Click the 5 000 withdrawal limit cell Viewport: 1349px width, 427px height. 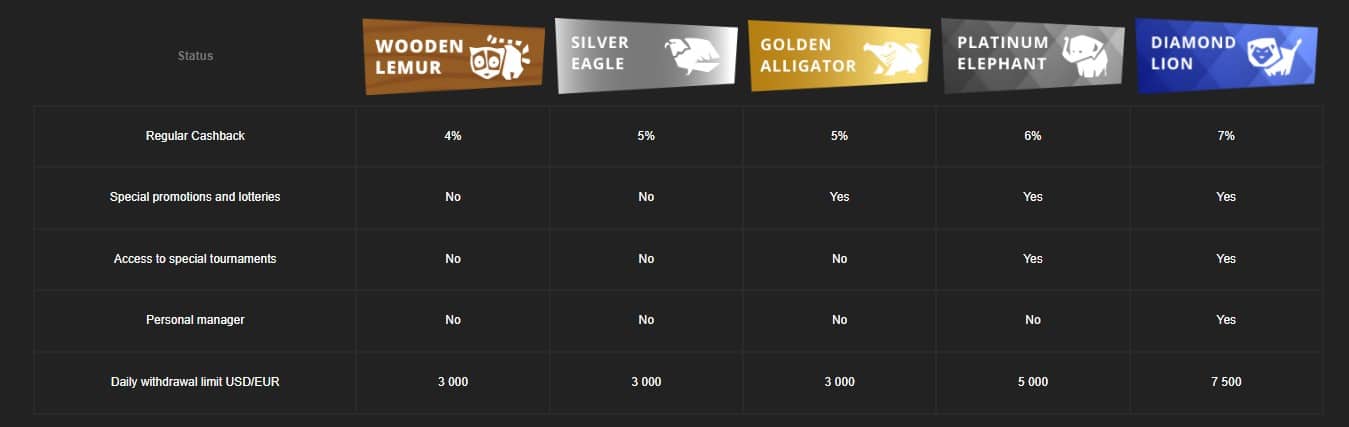click(1033, 382)
